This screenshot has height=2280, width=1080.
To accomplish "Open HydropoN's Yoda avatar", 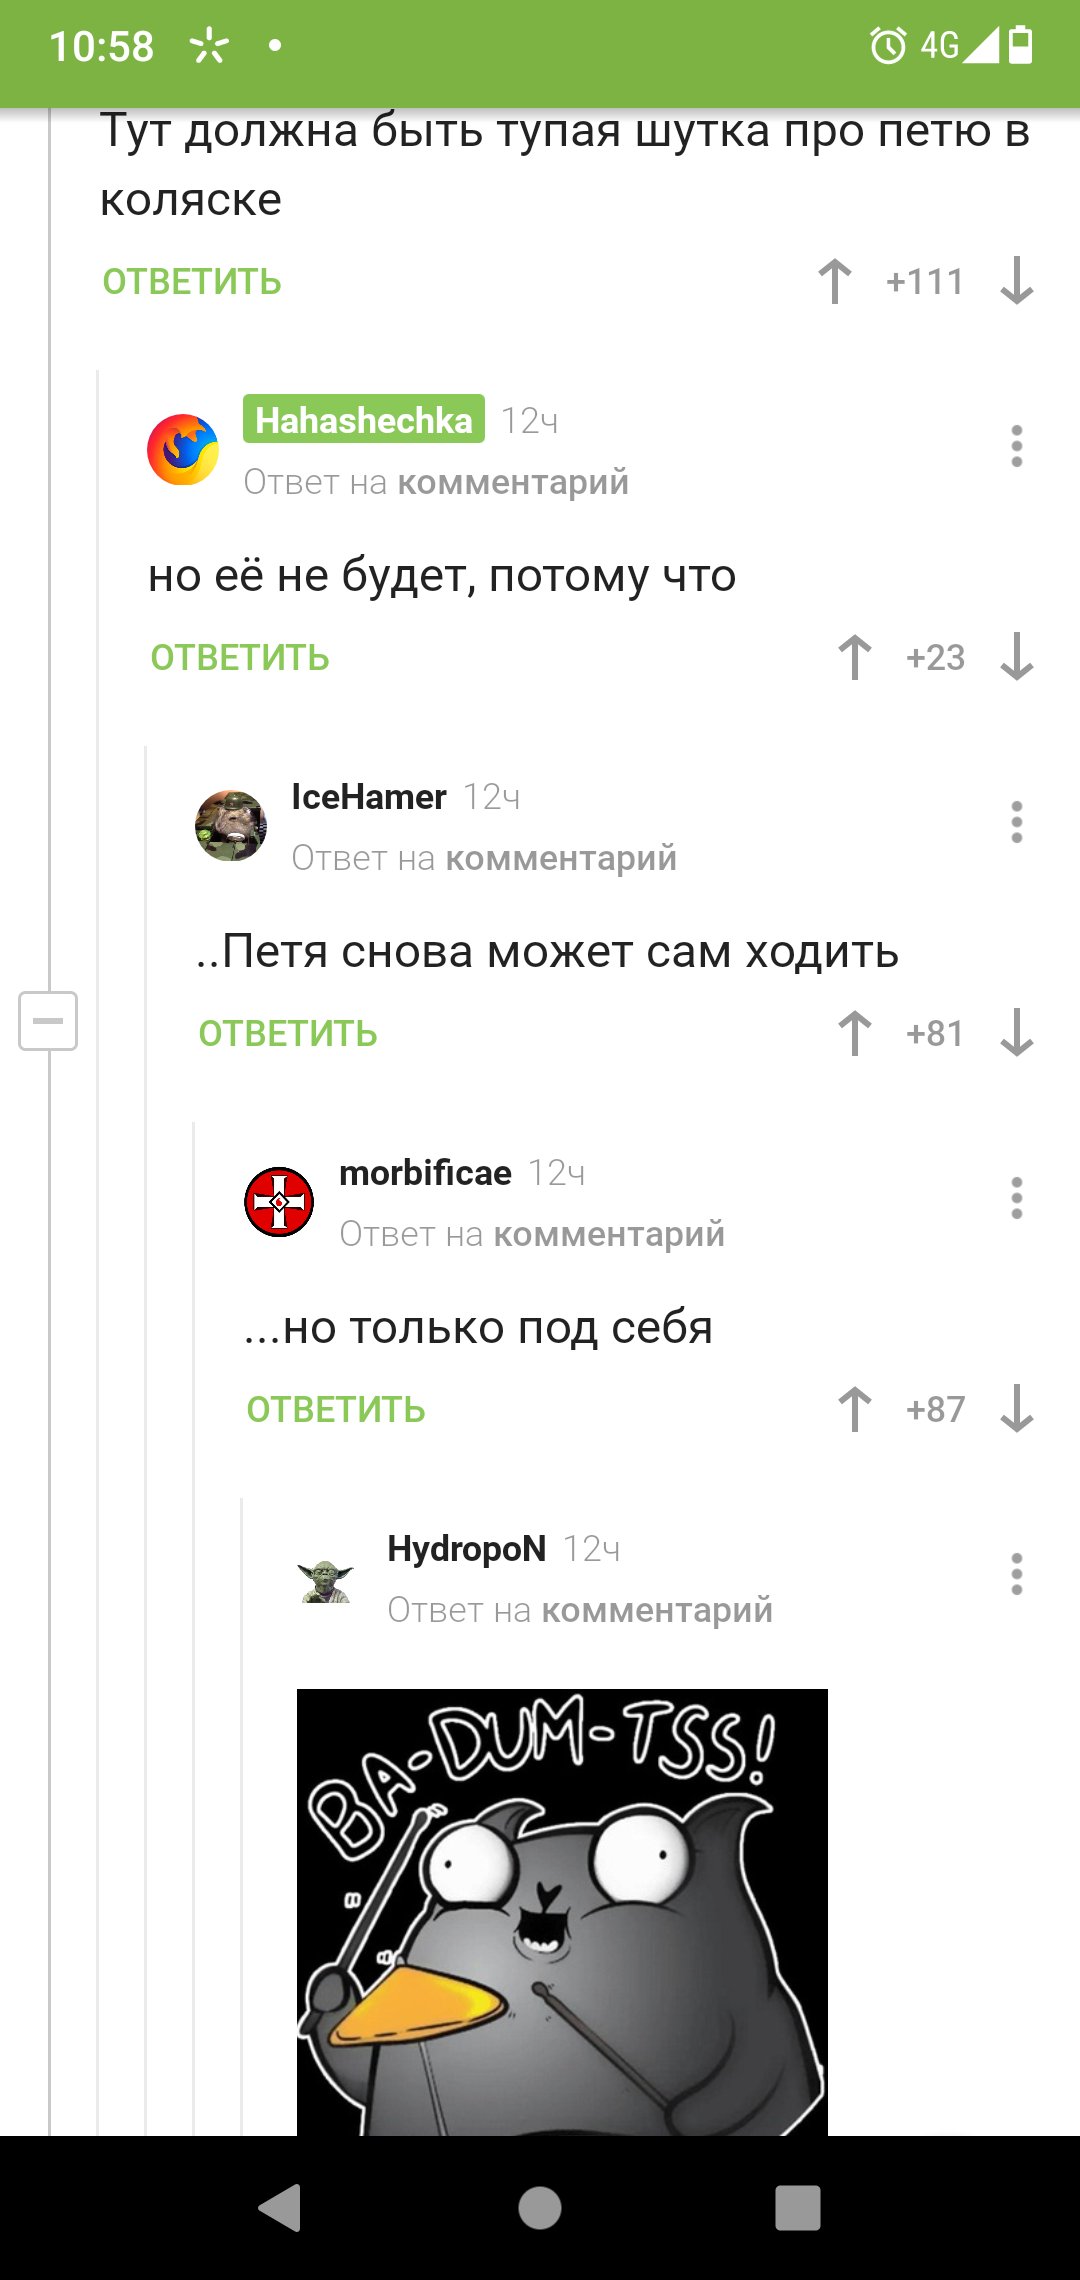I will 327,1578.
